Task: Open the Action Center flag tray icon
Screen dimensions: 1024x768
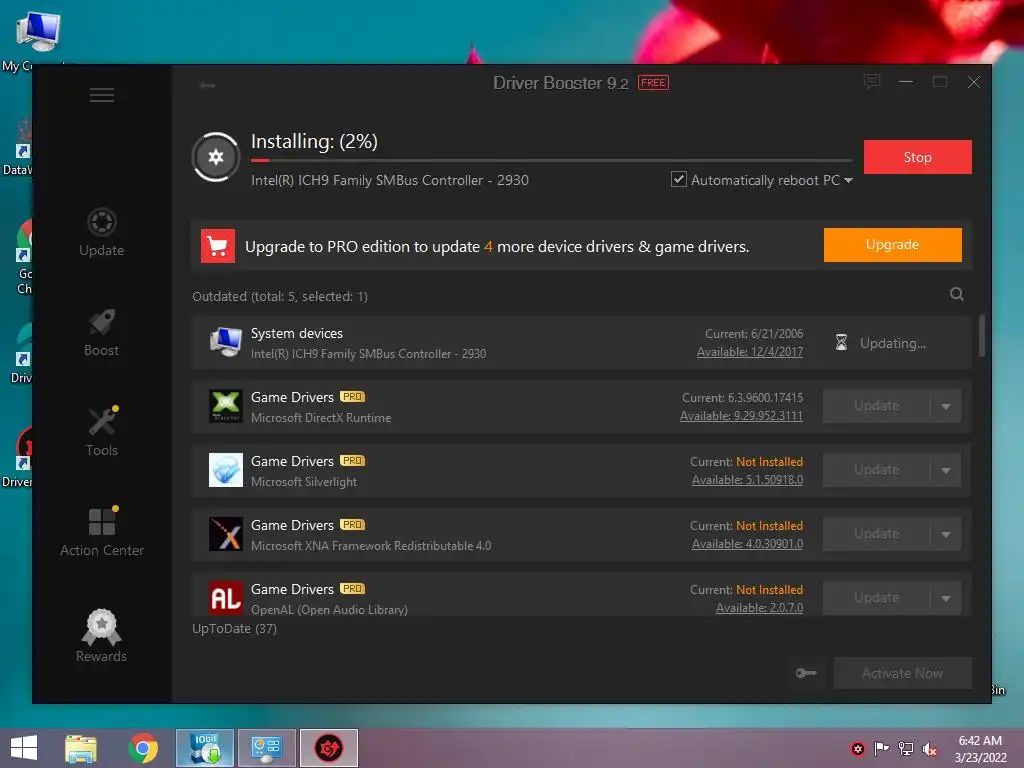Action: (882, 748)
